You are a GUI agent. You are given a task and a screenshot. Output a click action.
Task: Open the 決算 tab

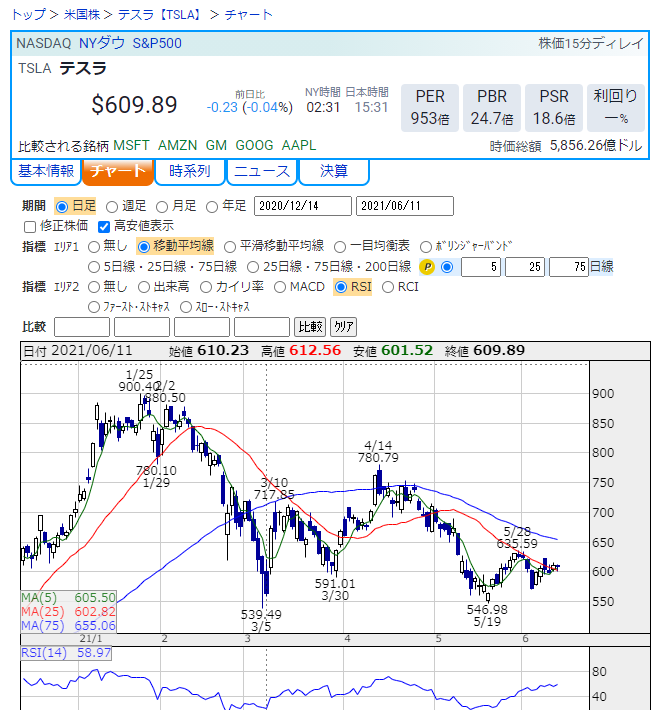click(x=334, y=171)
